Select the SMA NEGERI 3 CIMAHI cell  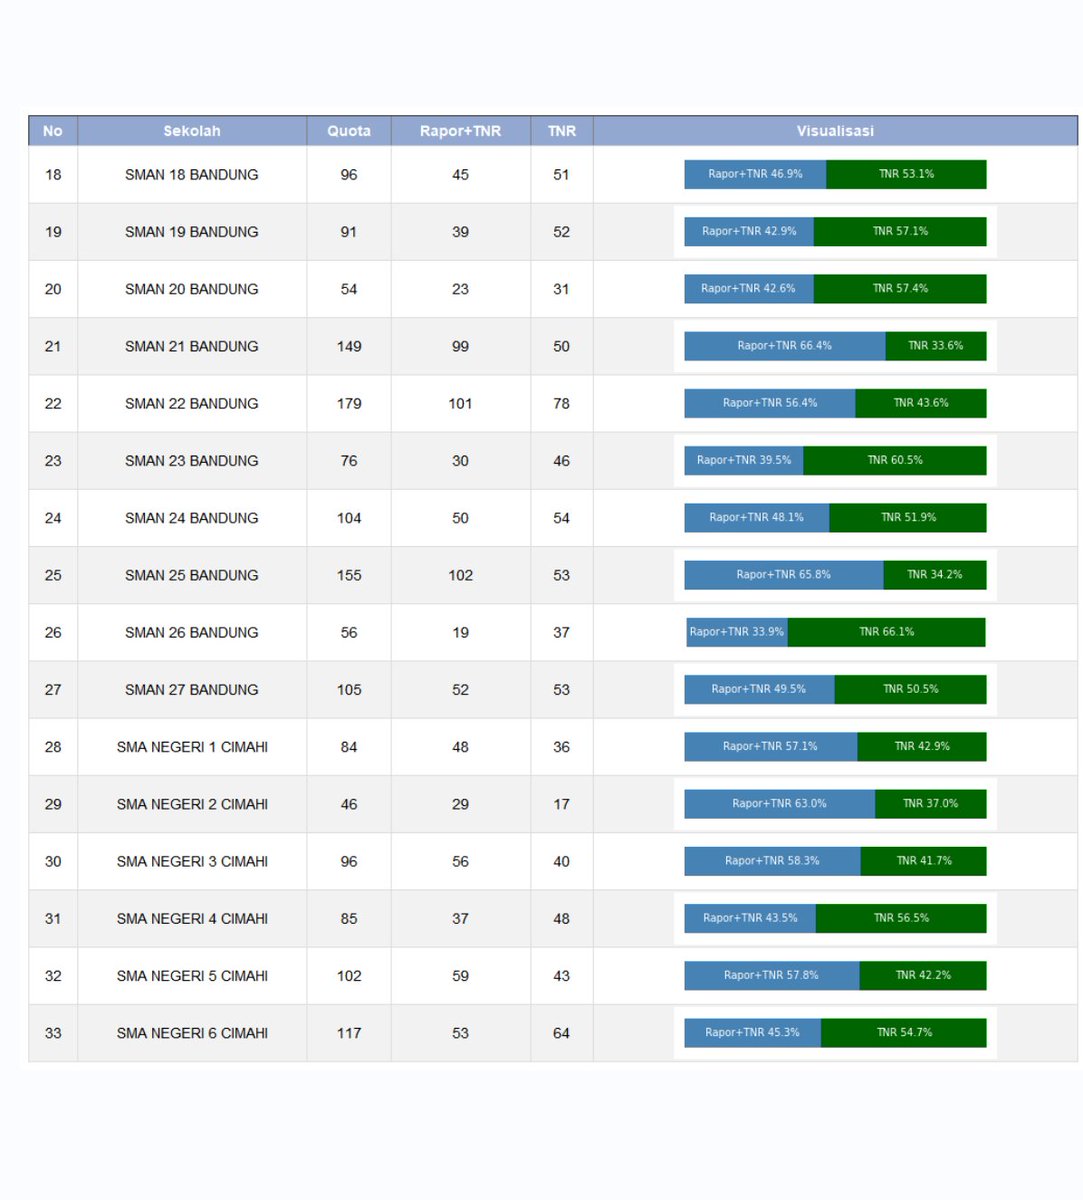pos(192,861)
